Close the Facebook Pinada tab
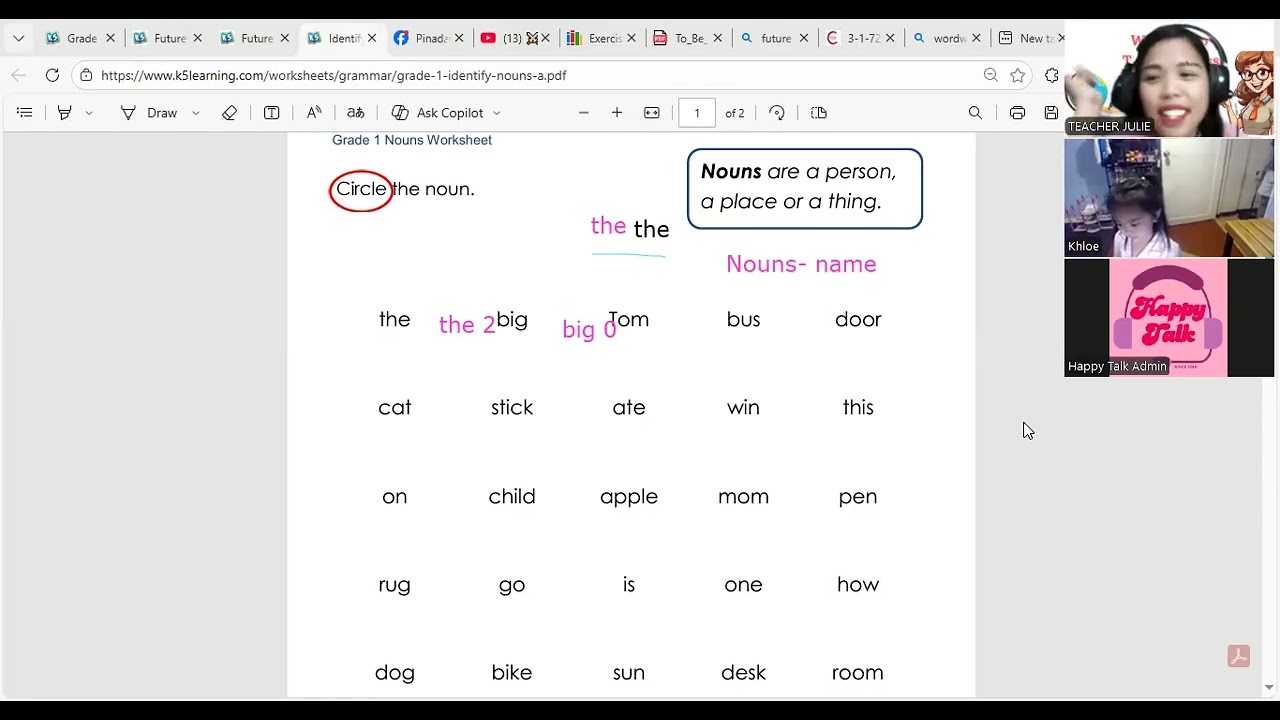The height and width of the screenshot is (720, 1280). point(458,38)
